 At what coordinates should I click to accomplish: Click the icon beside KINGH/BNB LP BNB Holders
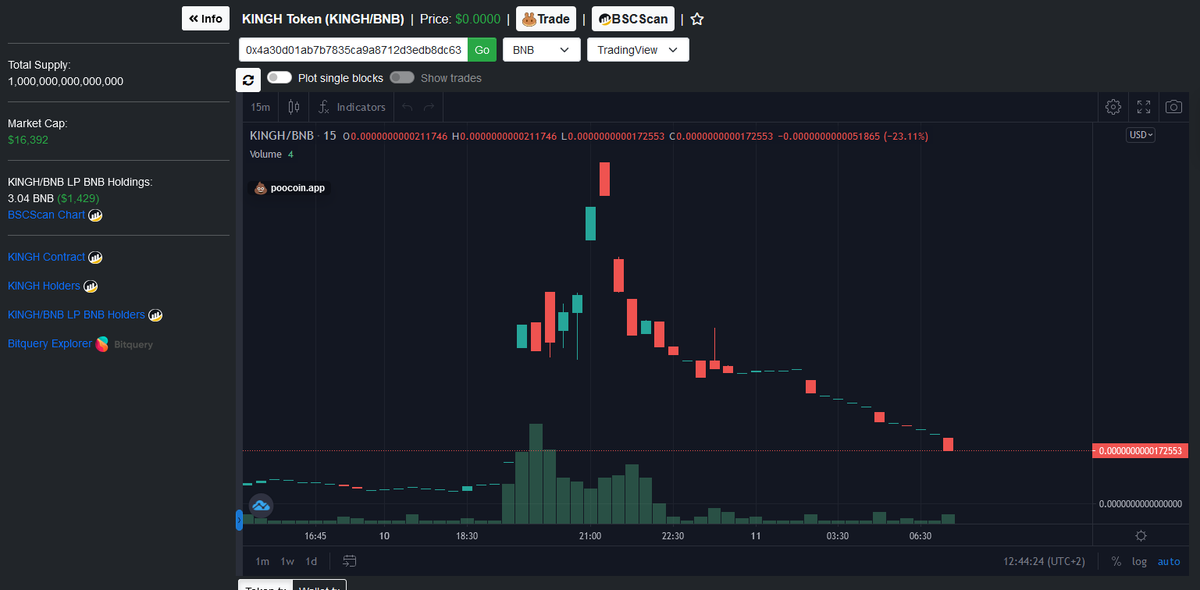click(x=155, y=315)
